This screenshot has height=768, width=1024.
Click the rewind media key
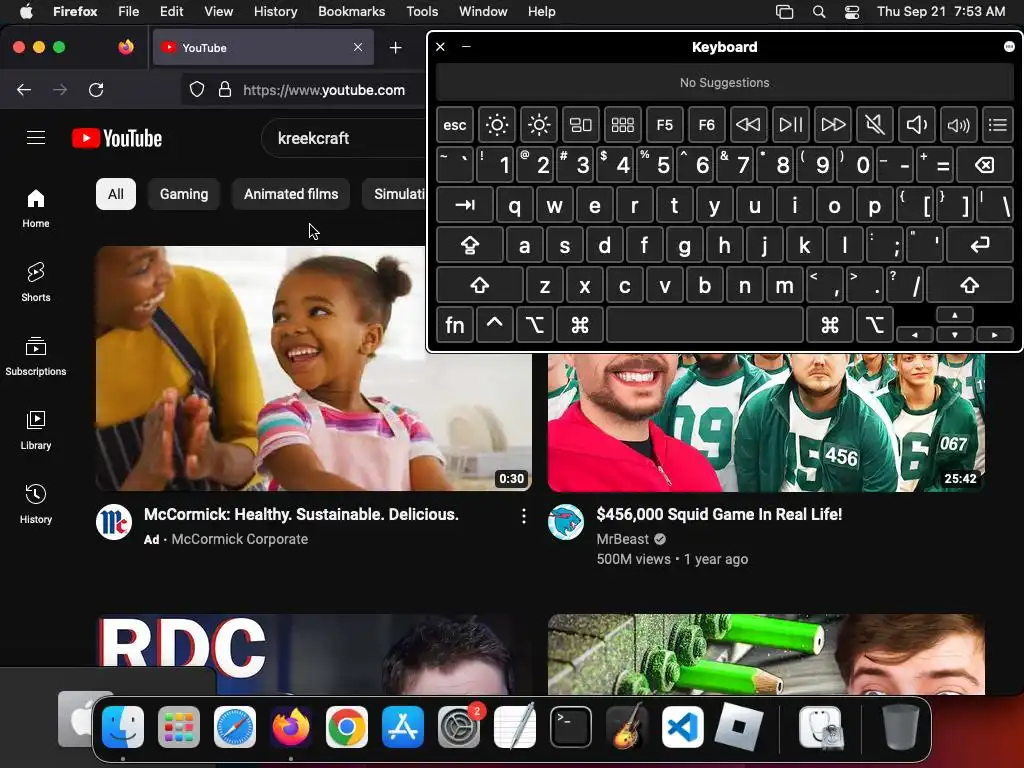click(748, 125)
